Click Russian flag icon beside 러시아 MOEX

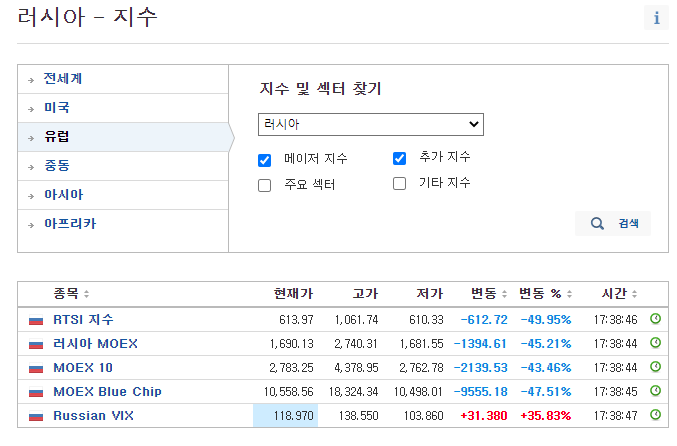click(36, 344)
